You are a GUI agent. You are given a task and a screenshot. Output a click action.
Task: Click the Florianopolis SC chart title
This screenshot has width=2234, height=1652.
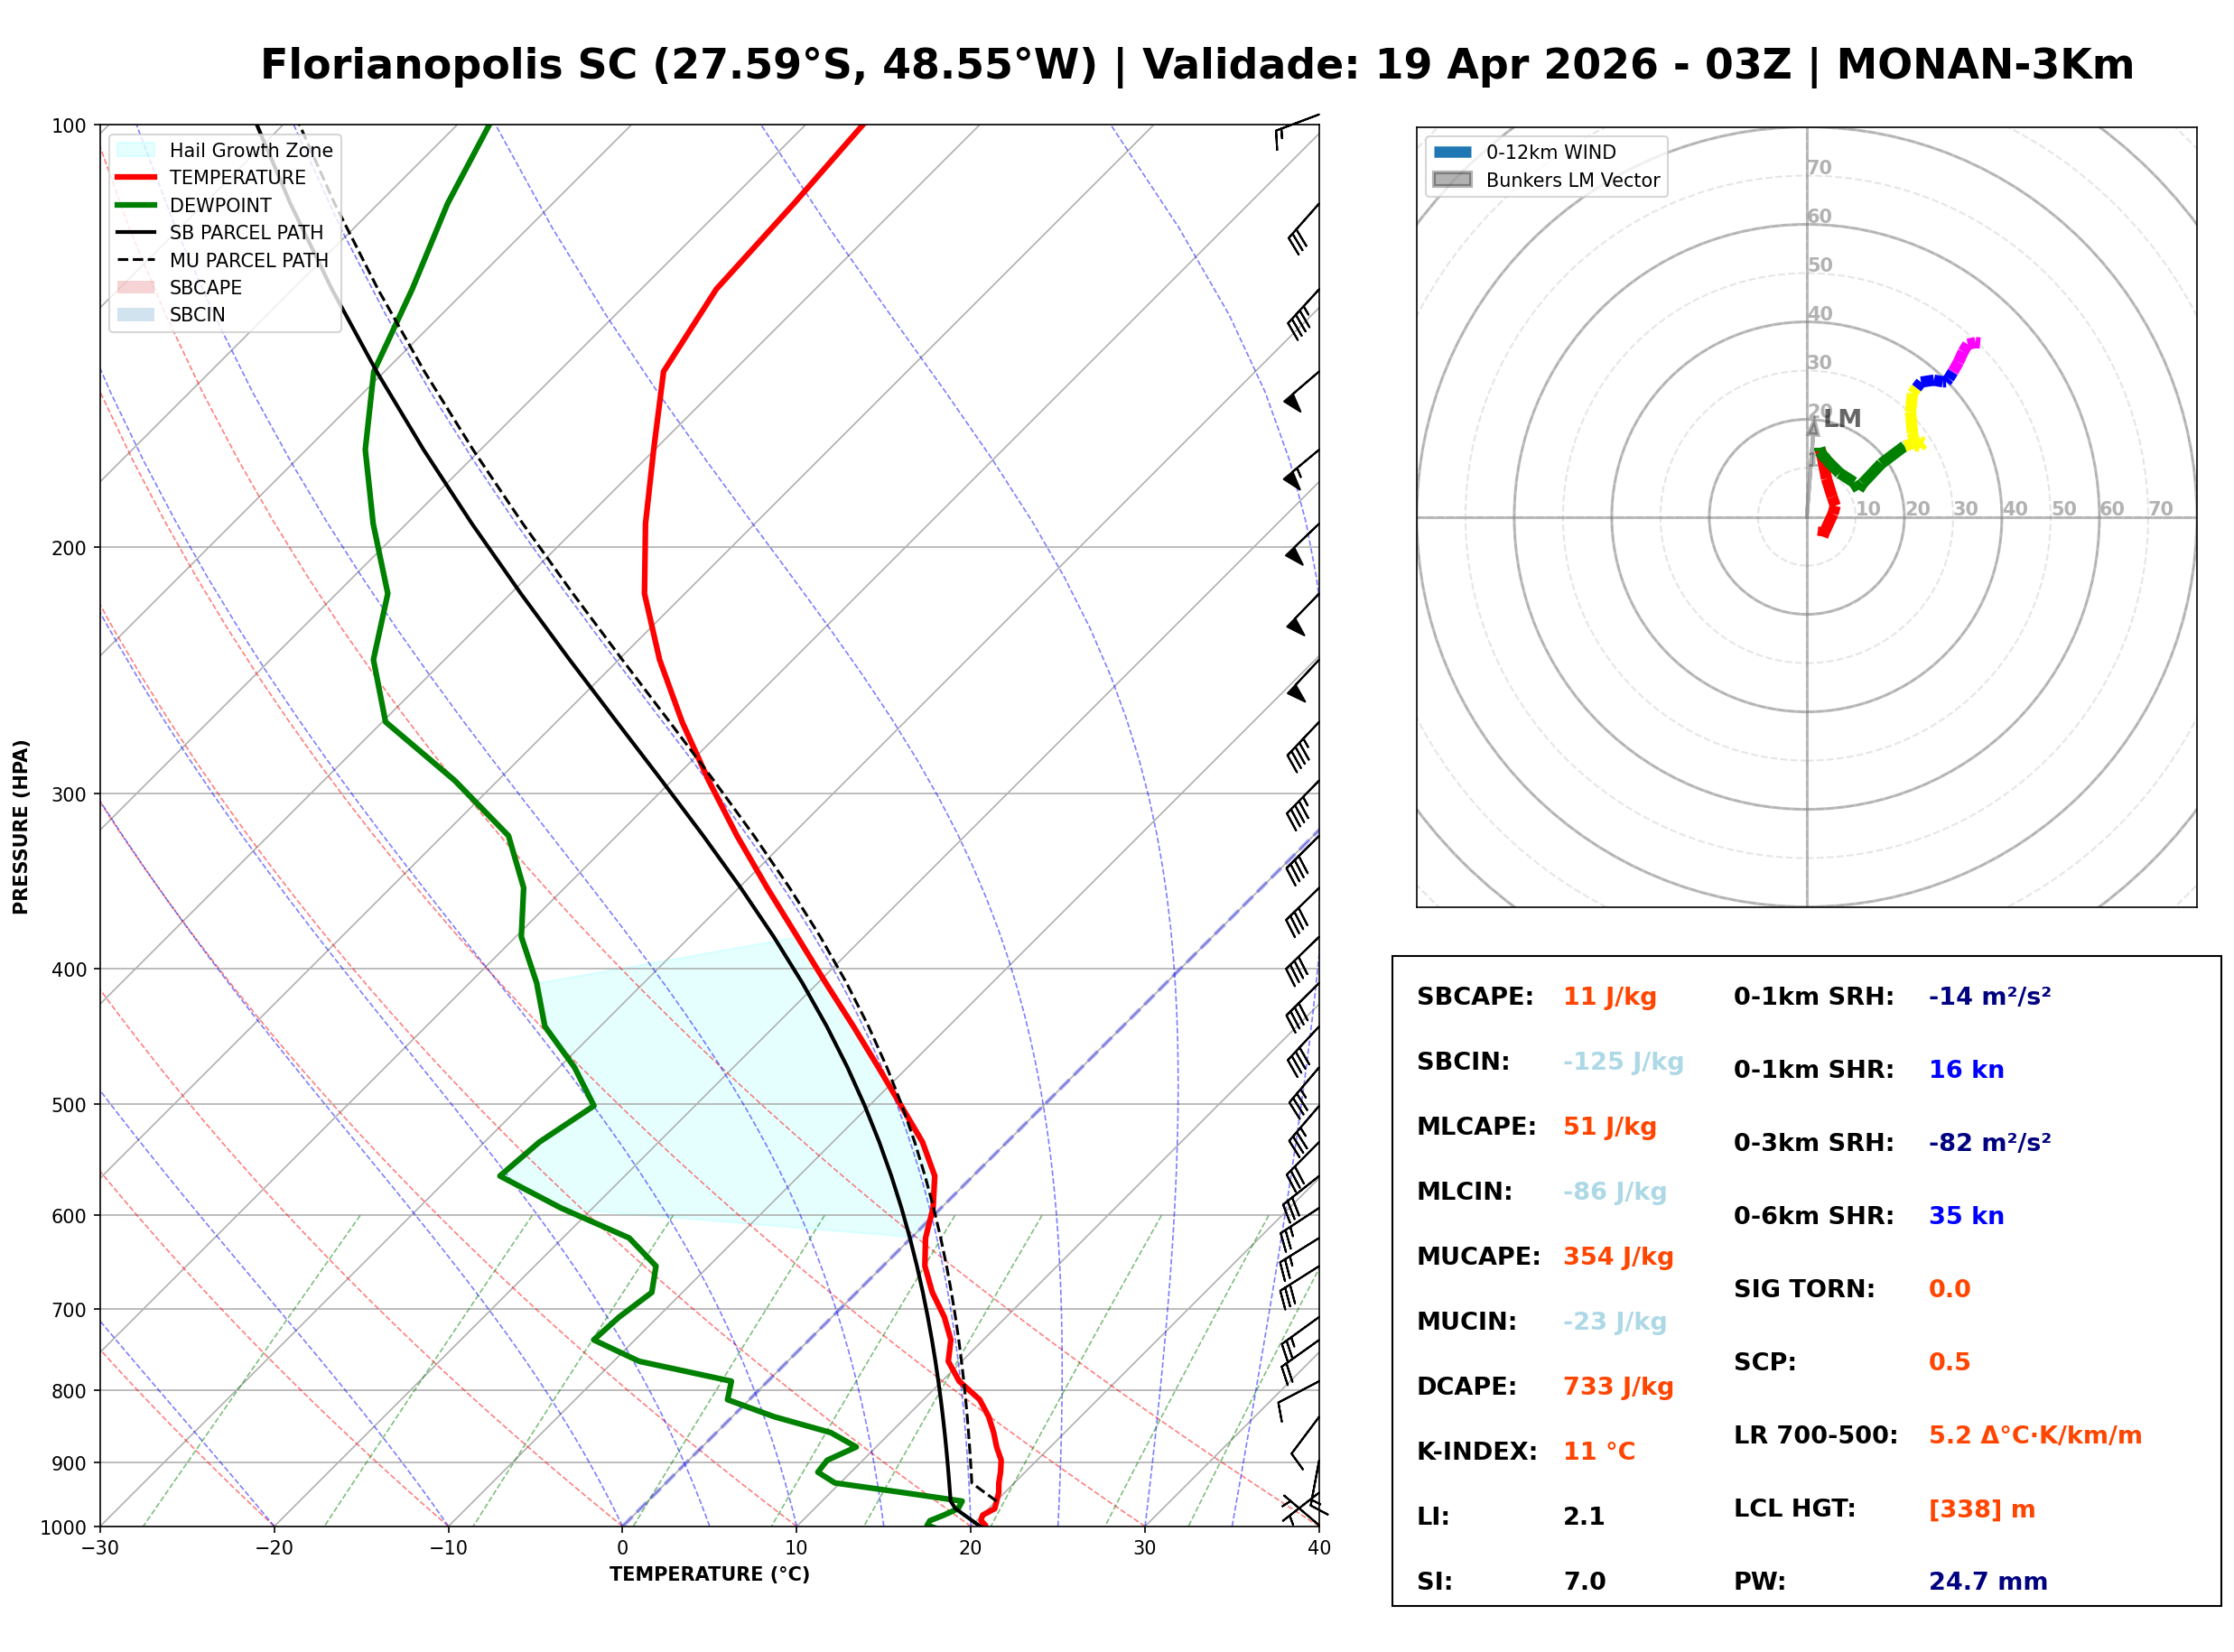(1197, 65)
